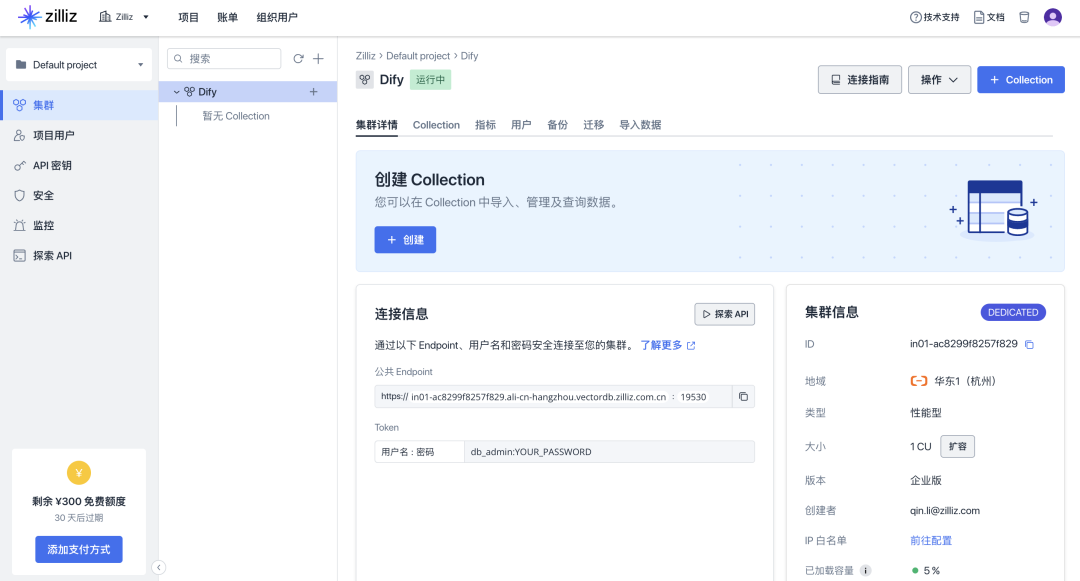The height and width of the screenshot is (581, 1080).
Task: Click the 搜索 search input field
Action: 223,59
